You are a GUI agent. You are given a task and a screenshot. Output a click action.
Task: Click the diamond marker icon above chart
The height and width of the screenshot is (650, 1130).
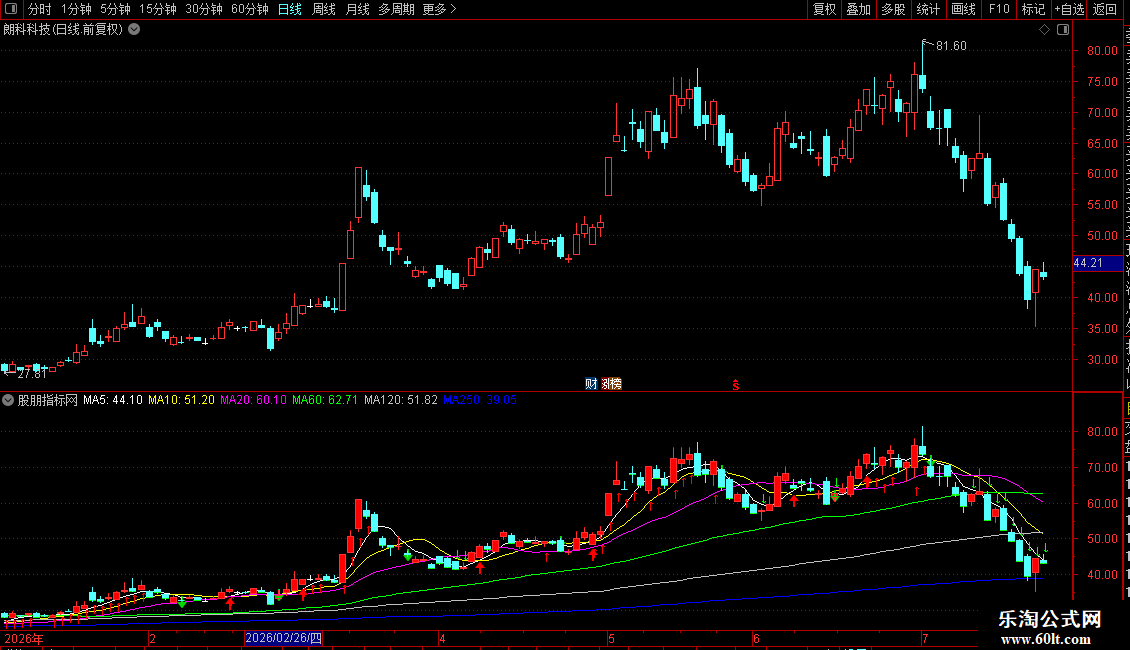coord(1044,30)
